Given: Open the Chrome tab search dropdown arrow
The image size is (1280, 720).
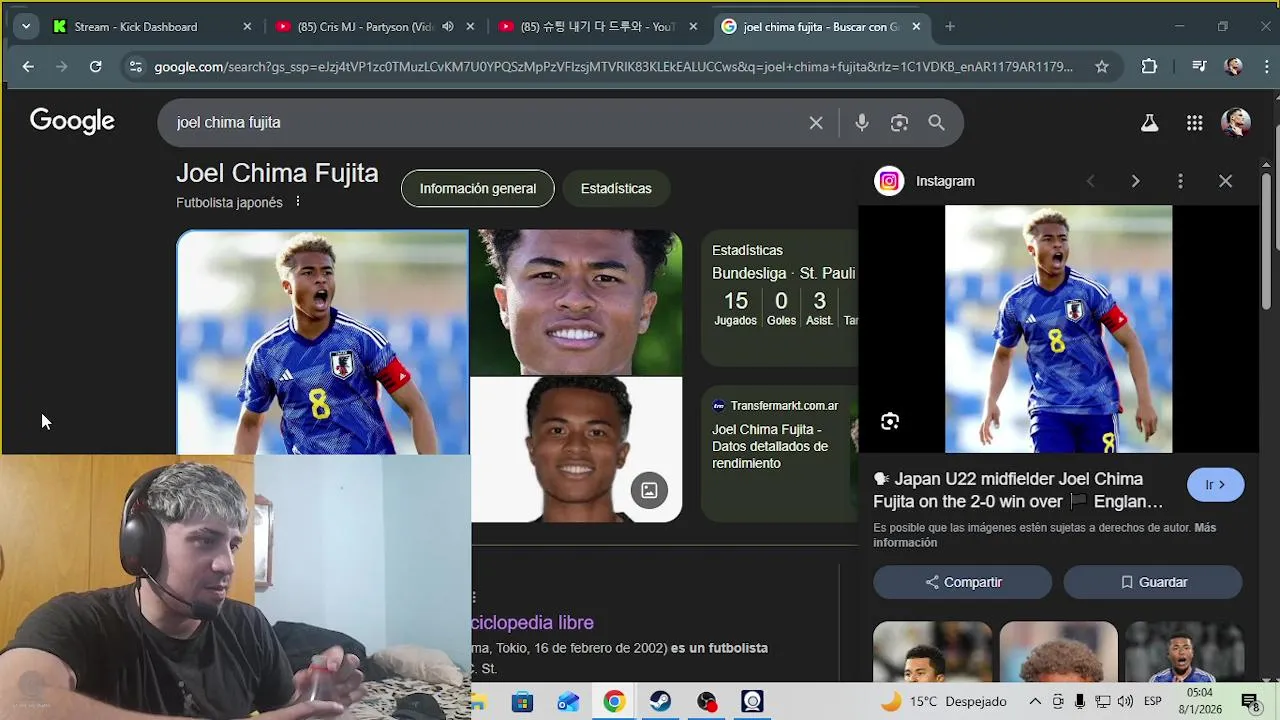Looking at the screenshot, I should pos(26,27).
